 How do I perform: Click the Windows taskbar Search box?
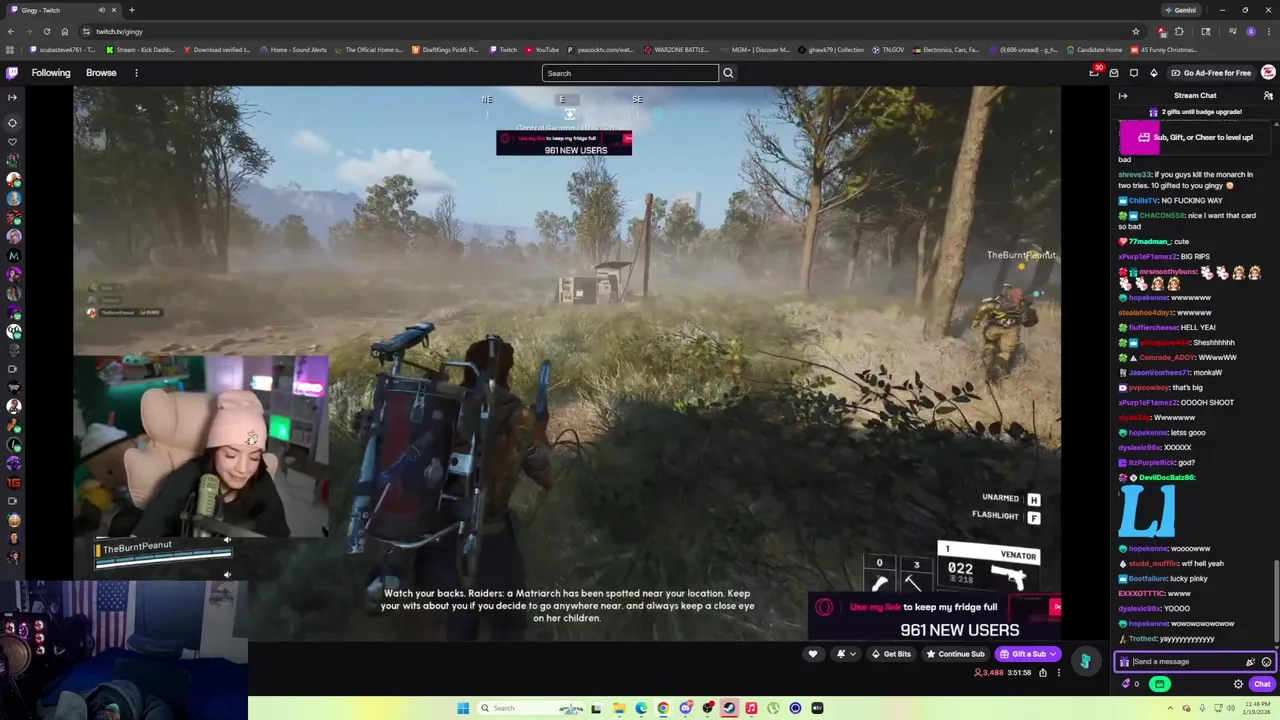pyautogui.click(x=528, y=708)
